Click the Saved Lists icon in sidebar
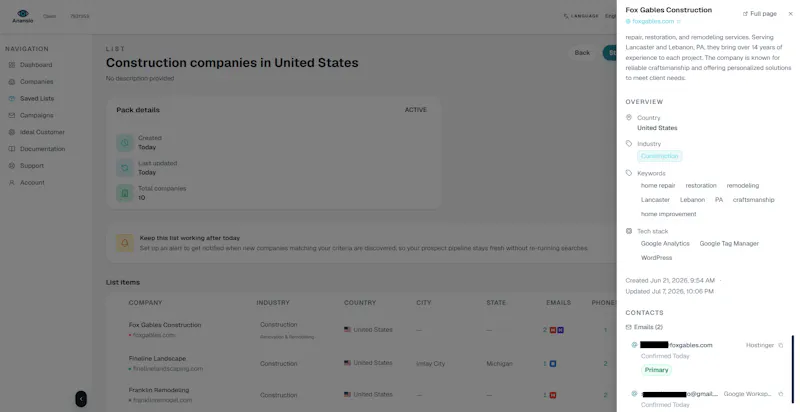Image resolution: width=800 pixels, height=412 pixels. [12, 98]
